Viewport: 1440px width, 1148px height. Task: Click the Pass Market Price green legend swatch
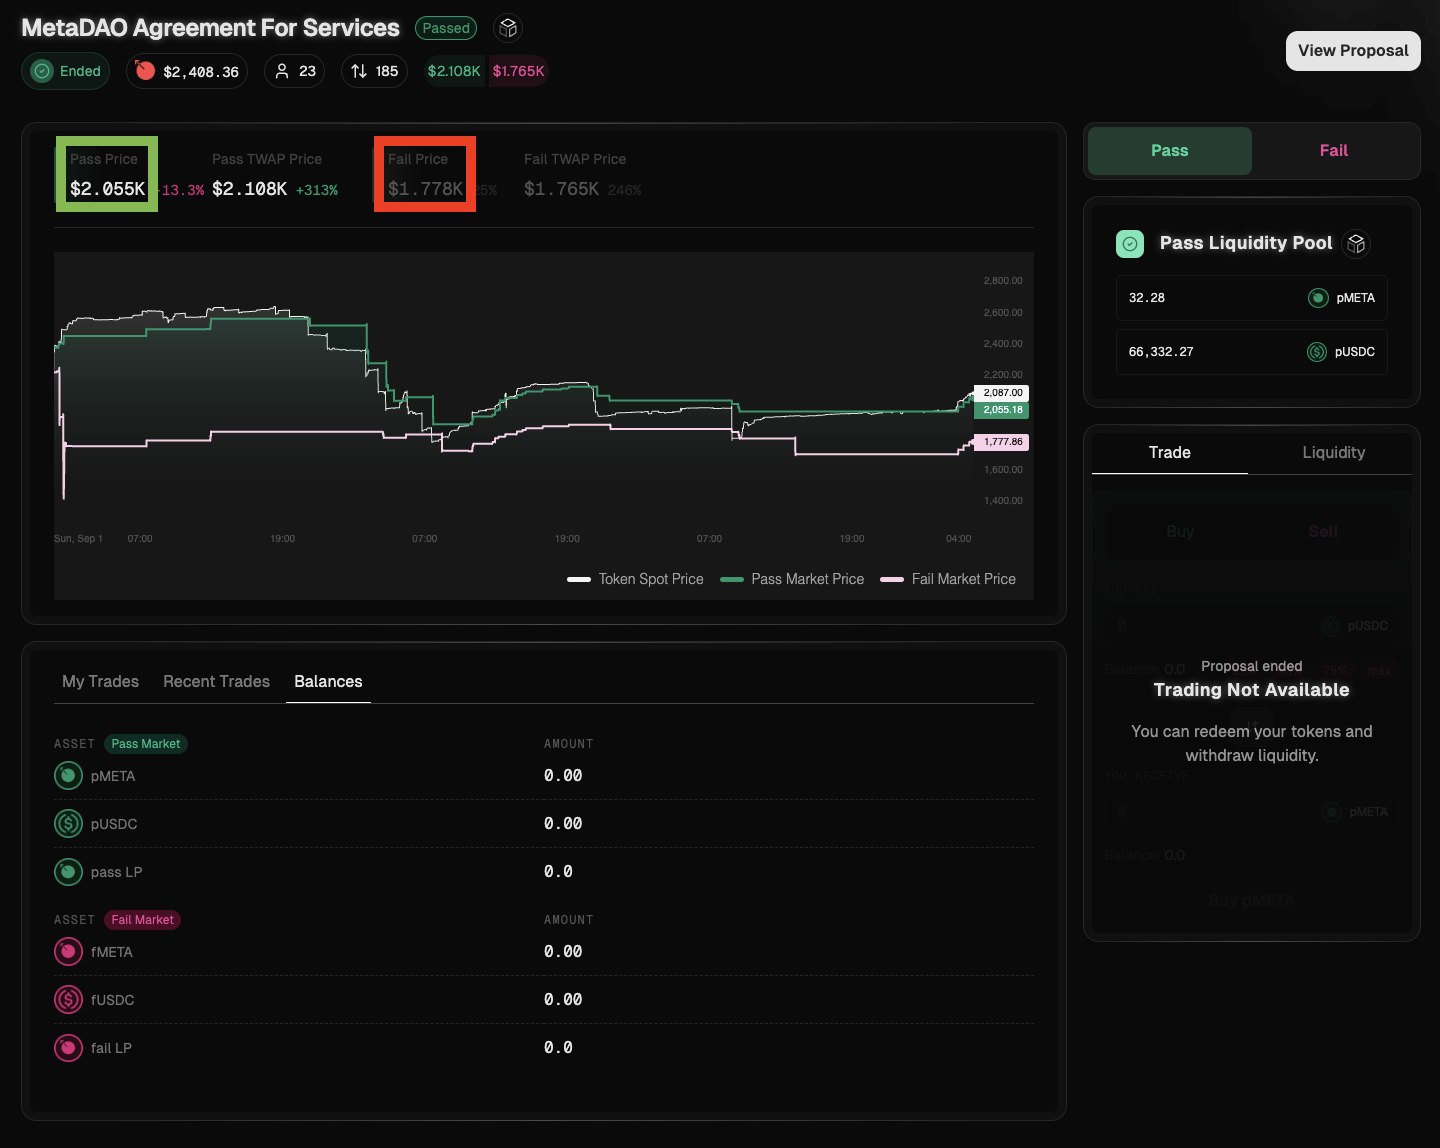tap(732, 579)
